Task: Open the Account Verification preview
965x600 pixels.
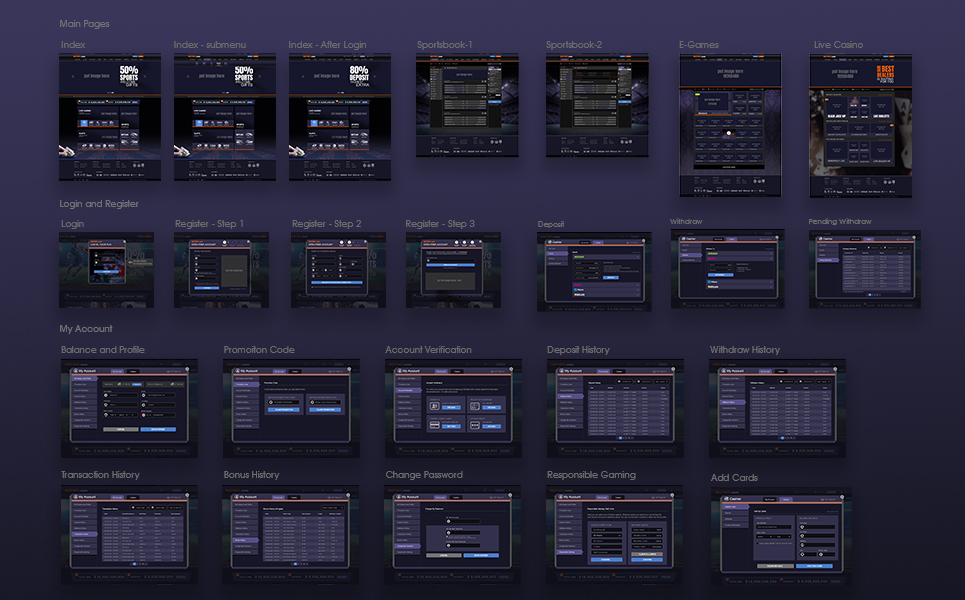Action: click(x=452, y=401)
